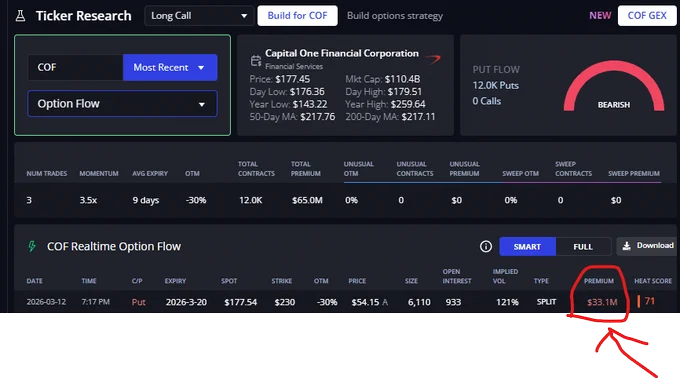The image size is (680, 379).
Task: Sort by the IMPLIED VOL column header
Action: (x=505, y=276)
